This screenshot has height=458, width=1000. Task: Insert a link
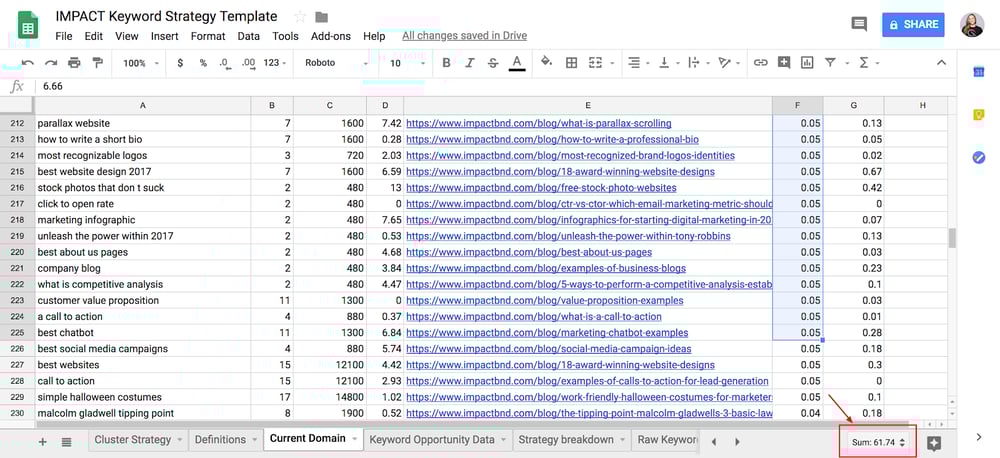click(760, 63)
